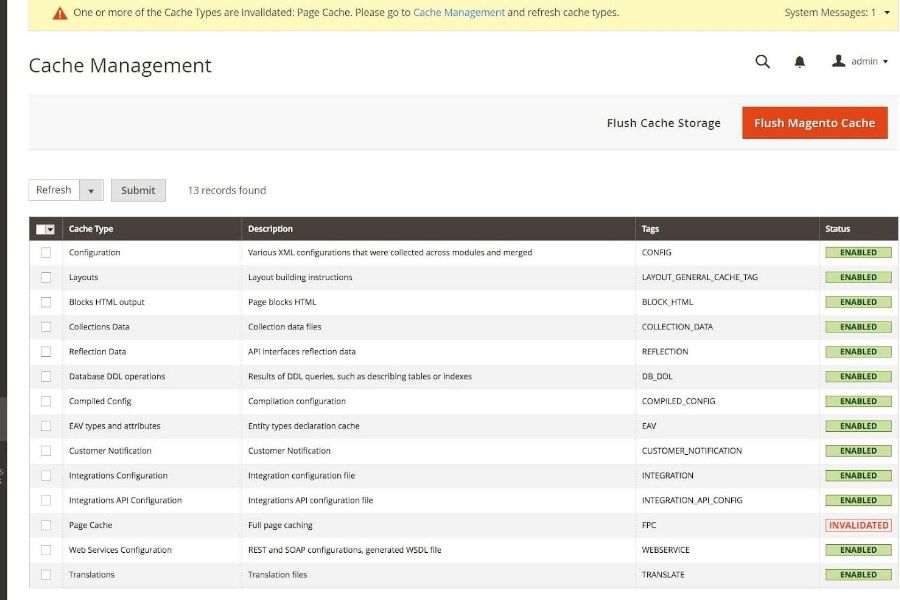Screen dimensions: 900x600
Task: Click the Submit button
Action: [x=138, y=191]
